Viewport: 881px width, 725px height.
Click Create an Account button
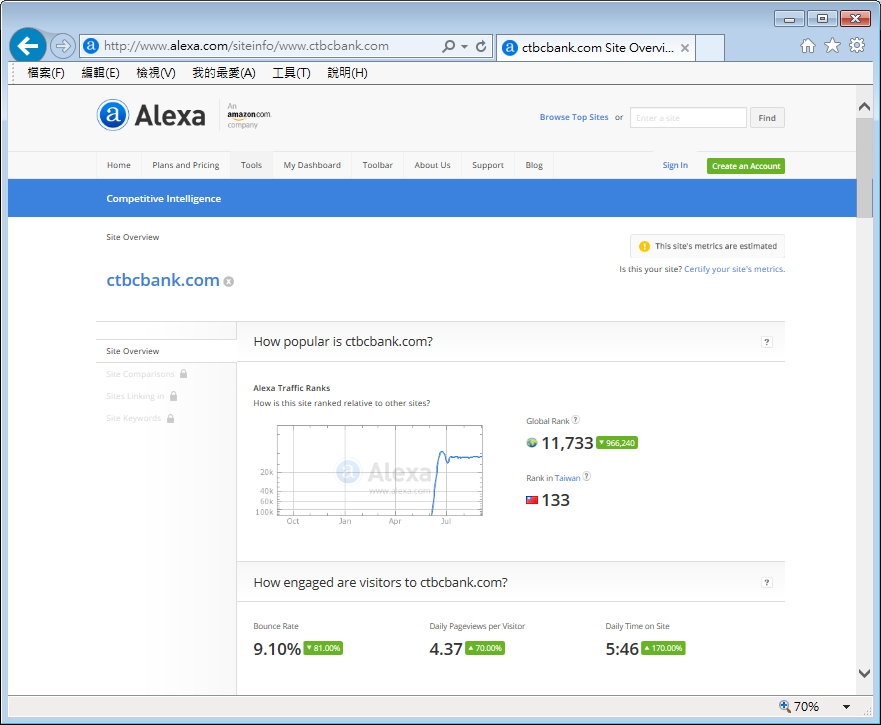coord(746,166)
